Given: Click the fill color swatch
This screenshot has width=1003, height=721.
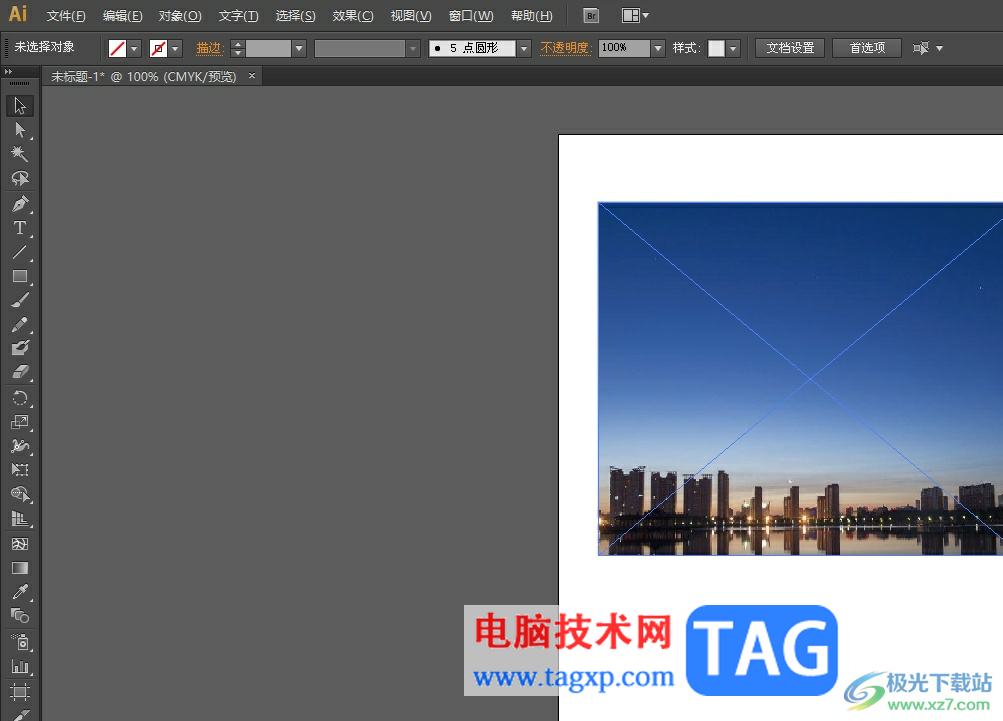Looking at the screenshot, I should [x=118, y=48].
